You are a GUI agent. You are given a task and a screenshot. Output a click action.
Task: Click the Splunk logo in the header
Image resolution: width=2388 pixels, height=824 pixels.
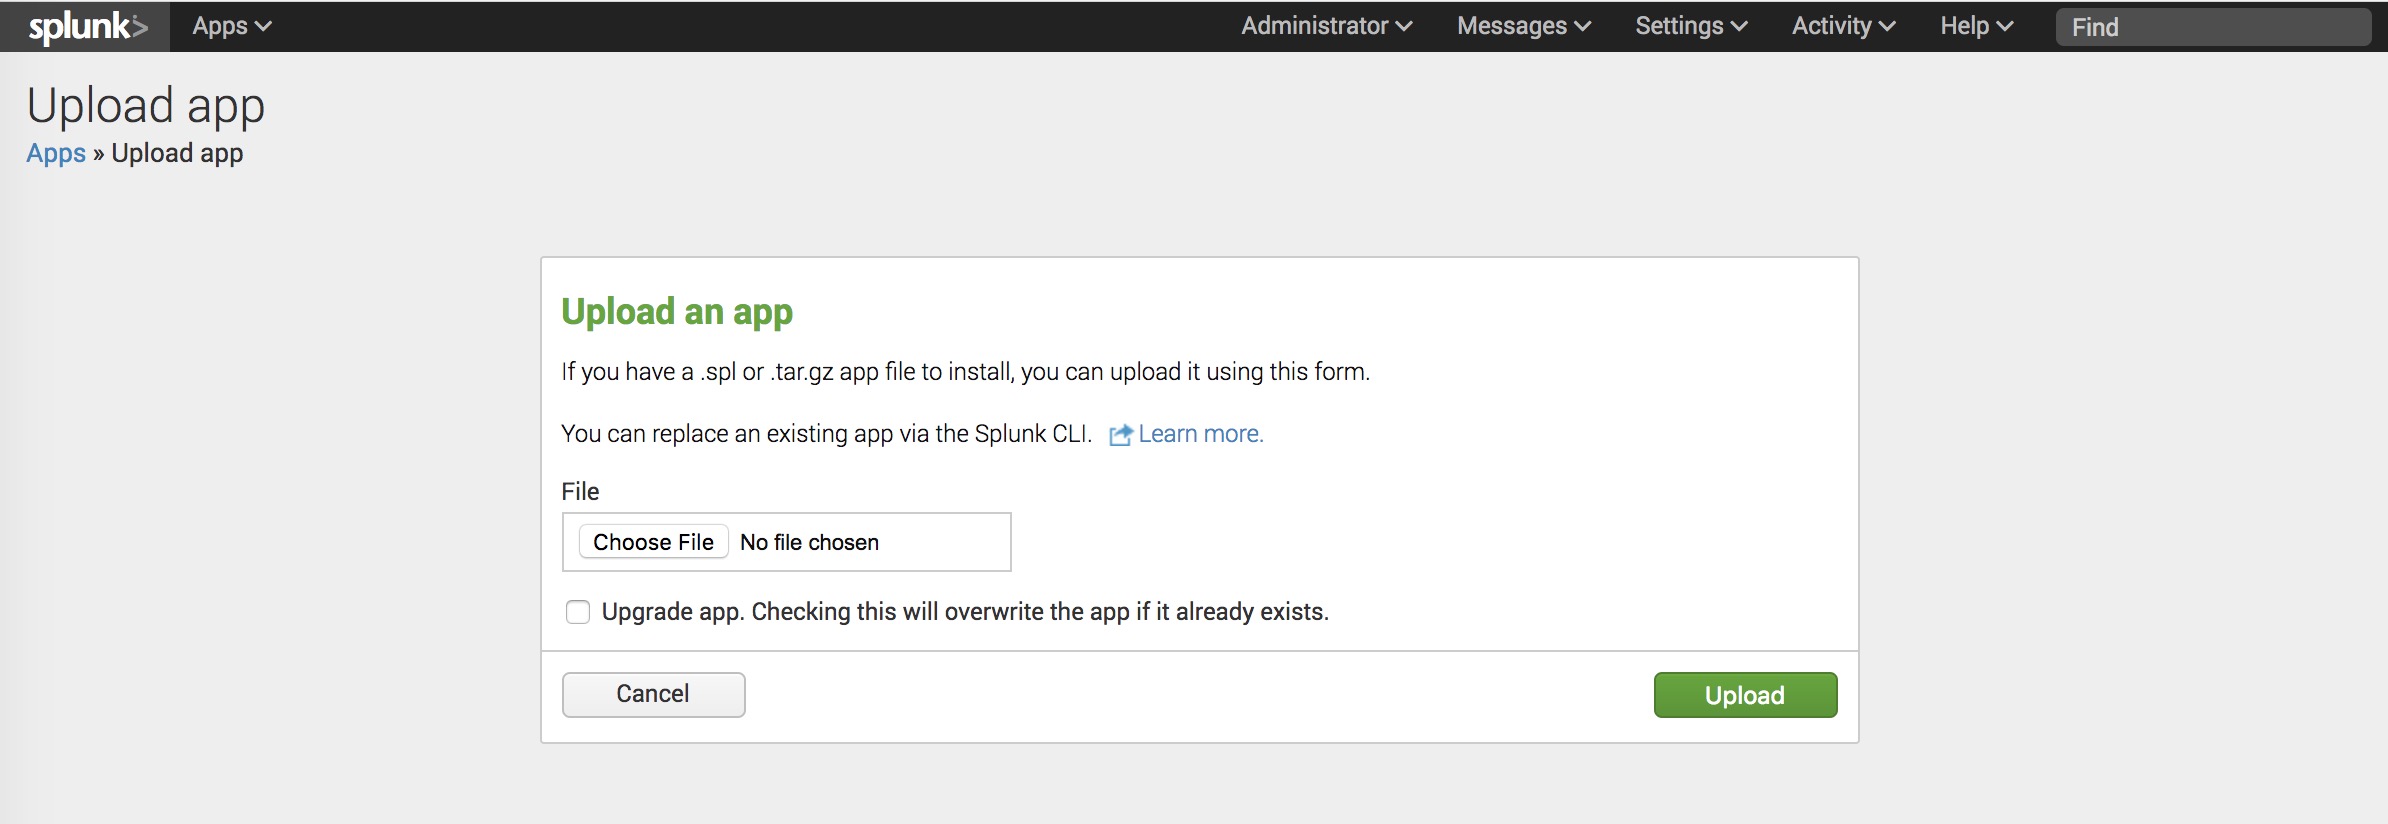tap(87, 27)
